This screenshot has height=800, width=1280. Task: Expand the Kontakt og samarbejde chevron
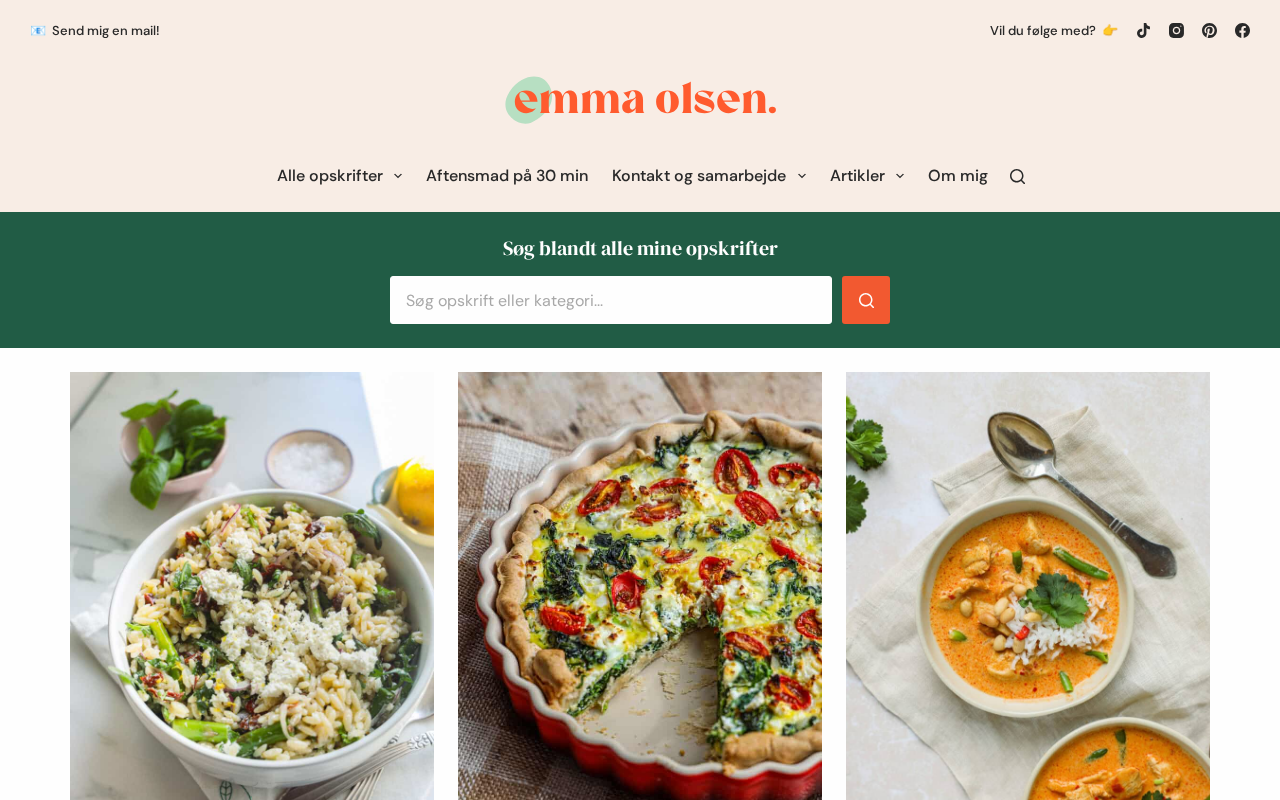click(801, 176)
